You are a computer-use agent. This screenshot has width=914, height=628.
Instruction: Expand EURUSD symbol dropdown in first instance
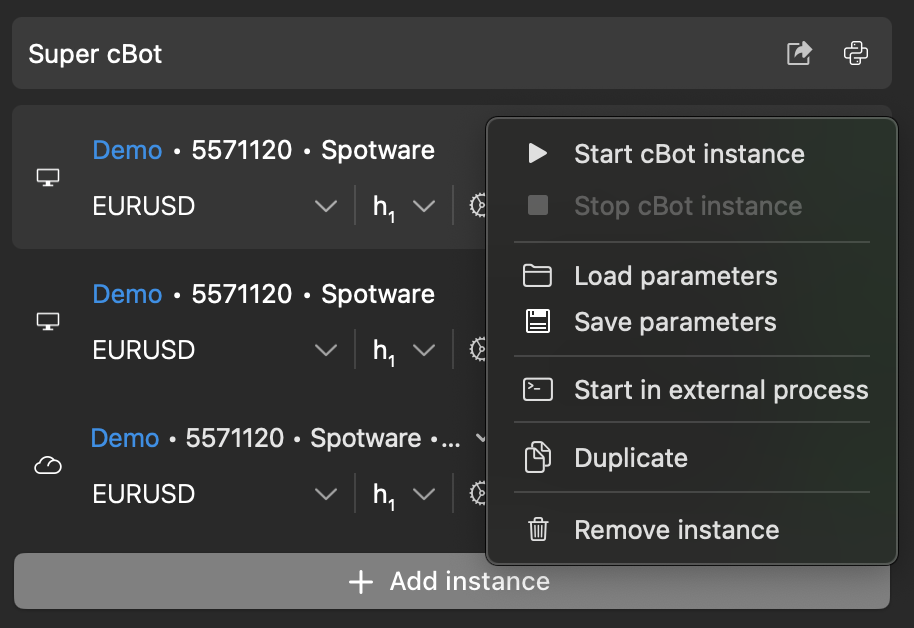tap(326, 207)
